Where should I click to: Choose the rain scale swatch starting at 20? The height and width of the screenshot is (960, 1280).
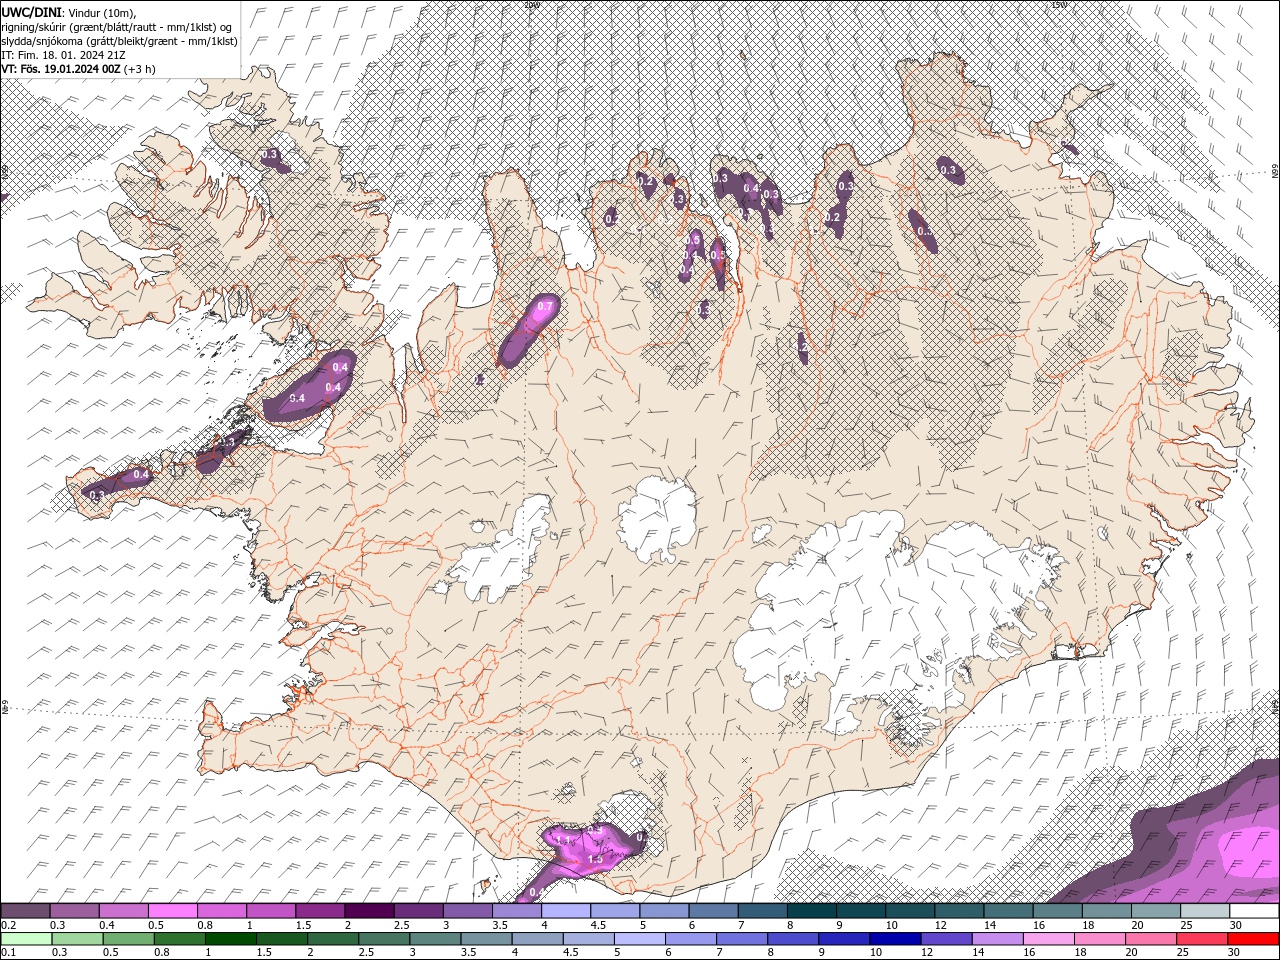[x=1150, y=939]
